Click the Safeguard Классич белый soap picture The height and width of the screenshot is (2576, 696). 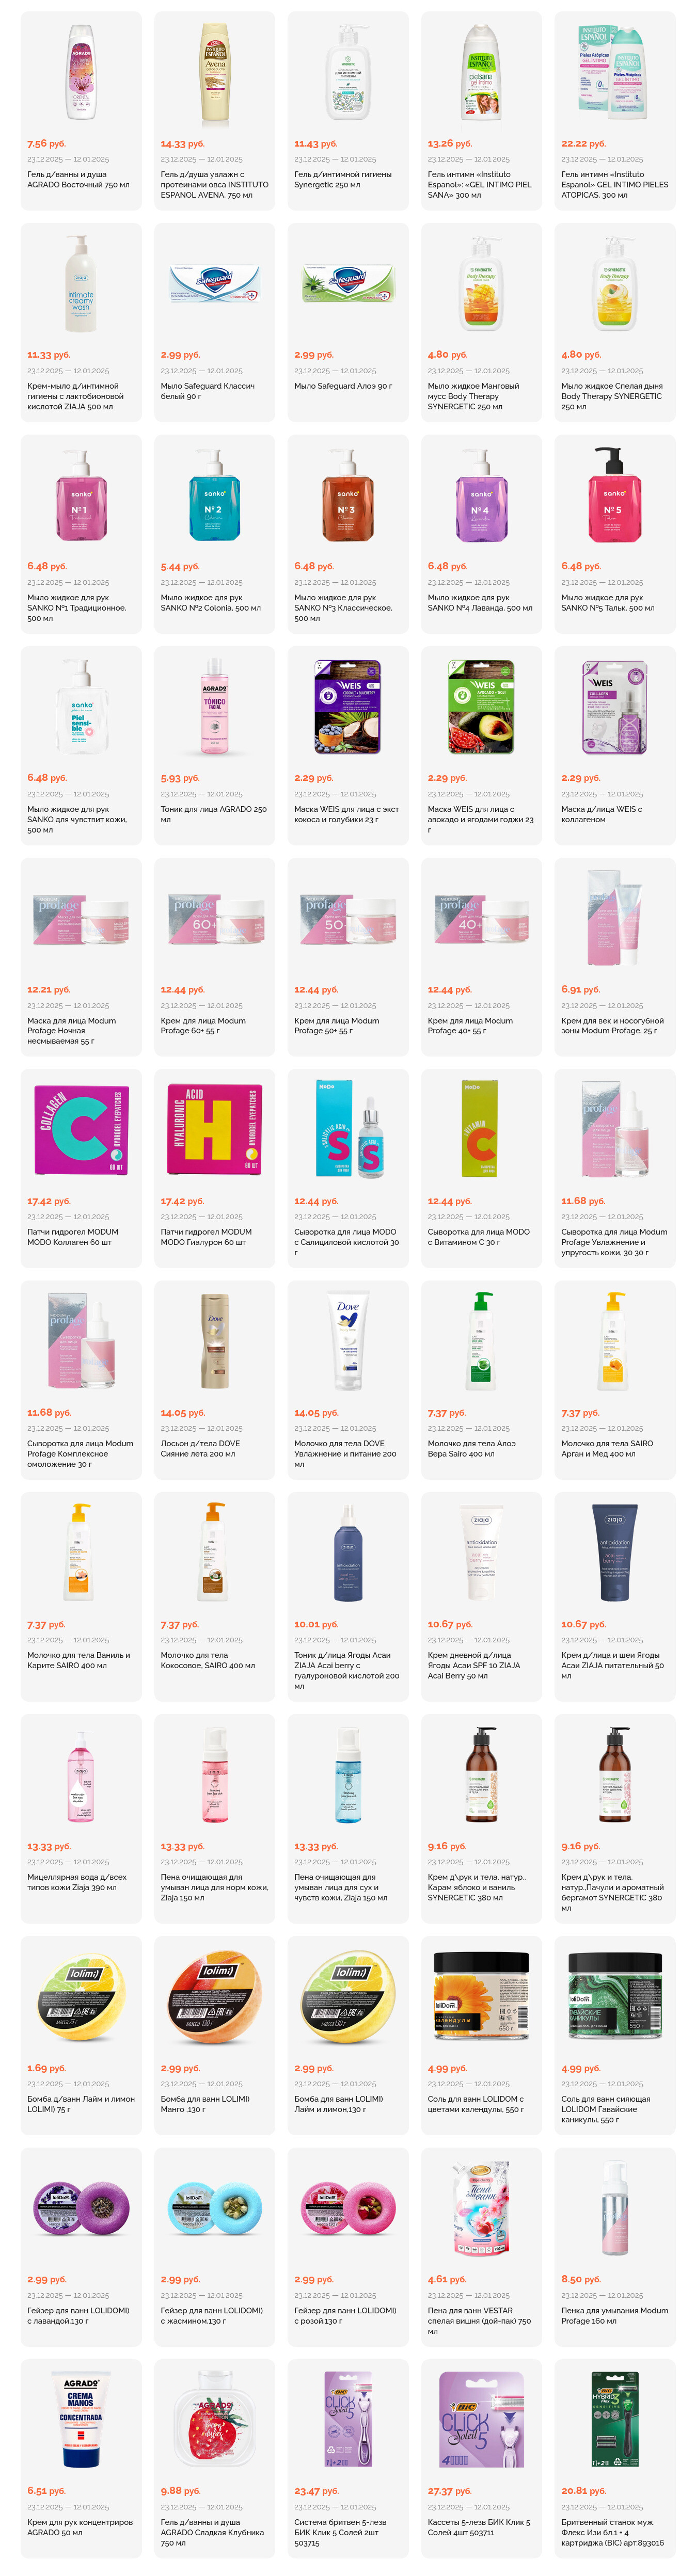click(214, 284)
